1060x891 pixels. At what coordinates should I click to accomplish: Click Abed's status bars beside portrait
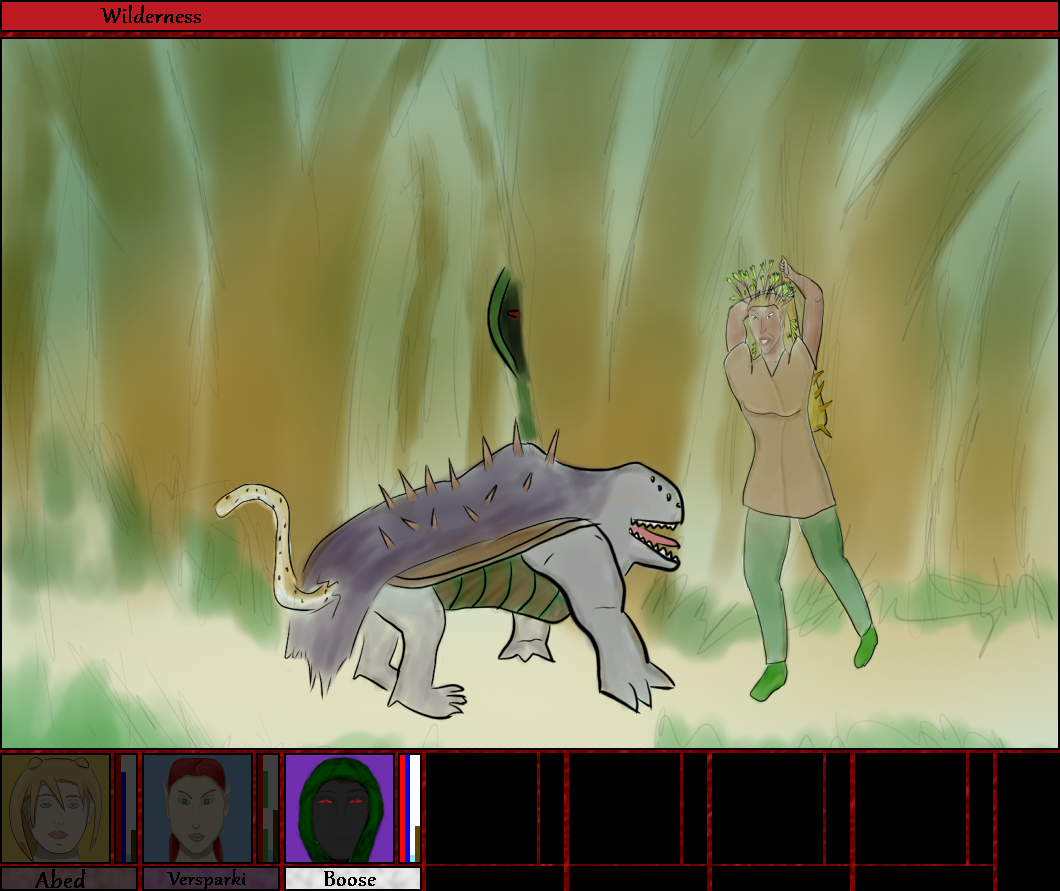126,808
